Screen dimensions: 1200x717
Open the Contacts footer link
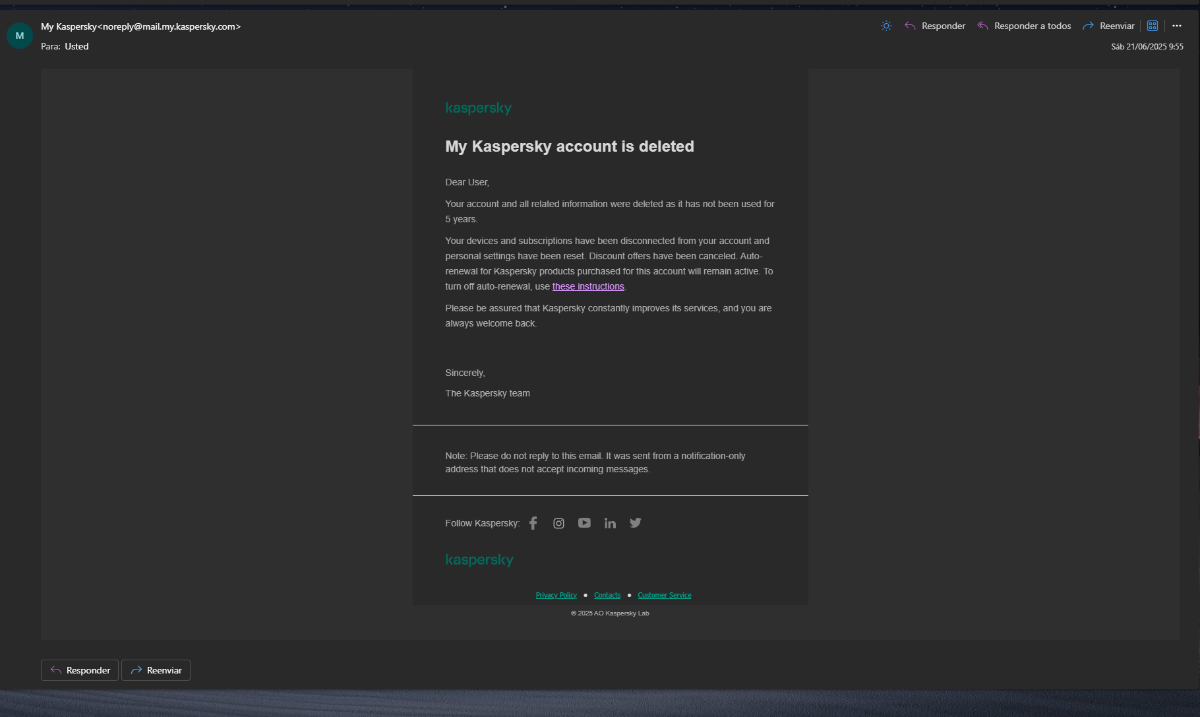[x=608, y=595]
